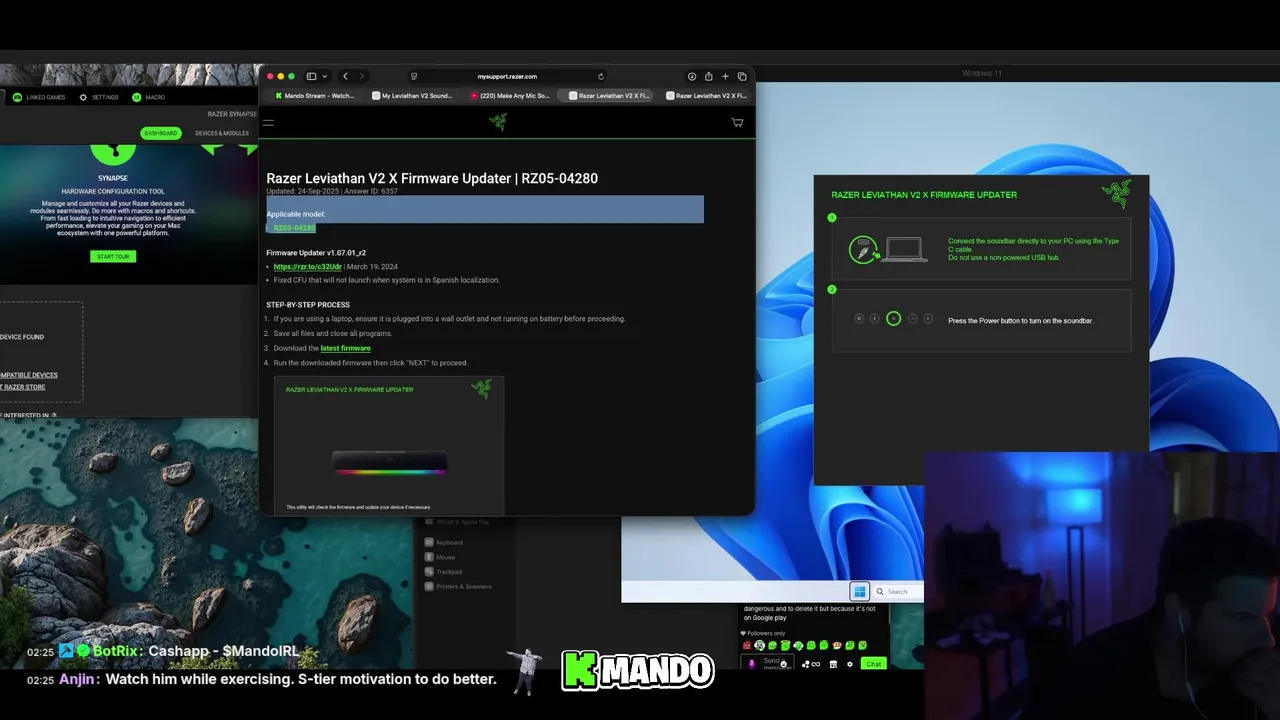The width and height of the screenshot is (1280, 720).
Task: Click the green Chat button
Action: [874, 664]
